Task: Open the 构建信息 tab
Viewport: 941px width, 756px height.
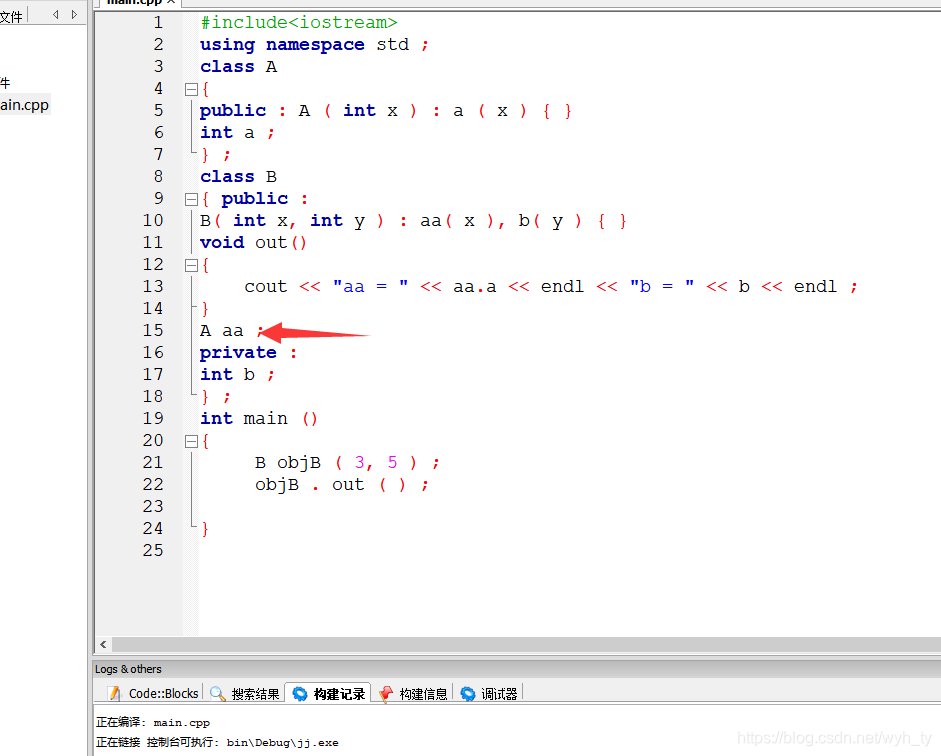Action: pyautogui.click(x=413, y=694)
